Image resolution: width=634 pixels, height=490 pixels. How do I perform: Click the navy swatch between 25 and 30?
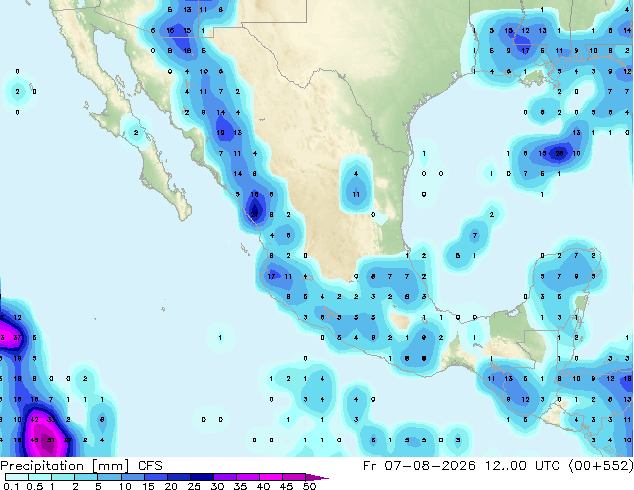(x=202, y=477)
